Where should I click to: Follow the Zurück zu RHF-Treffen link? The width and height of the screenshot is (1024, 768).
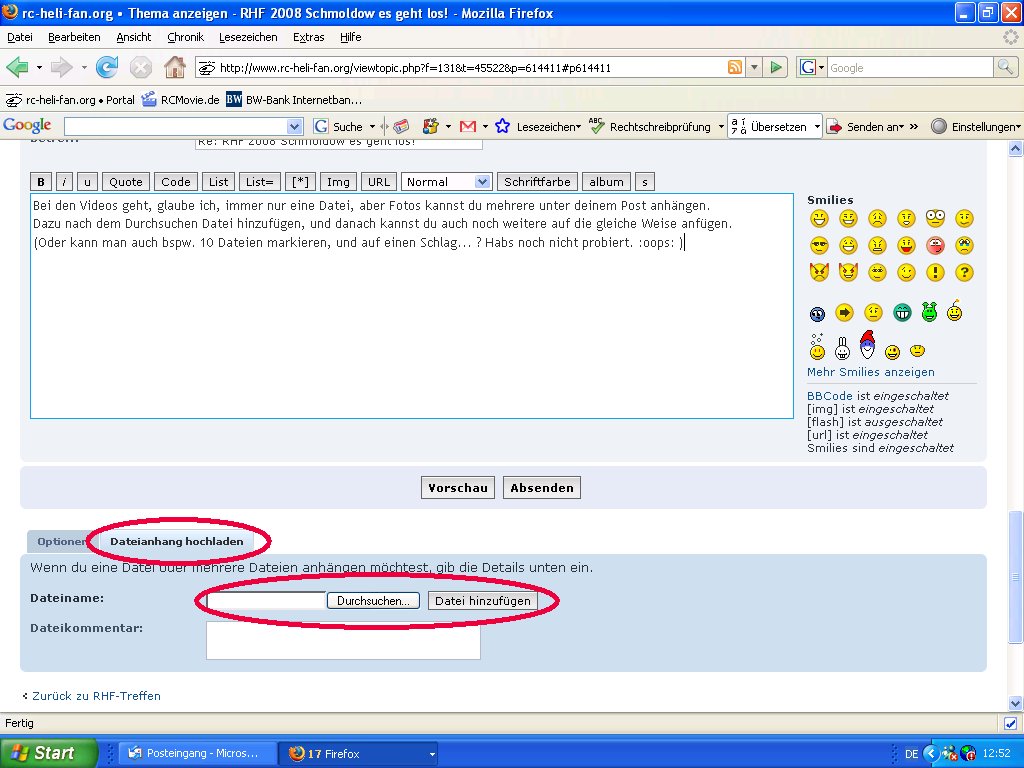click(x=96, y=696)
